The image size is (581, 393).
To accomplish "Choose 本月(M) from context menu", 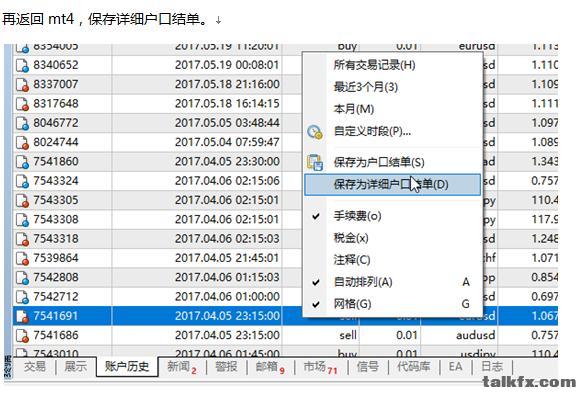I will point(392,109).
